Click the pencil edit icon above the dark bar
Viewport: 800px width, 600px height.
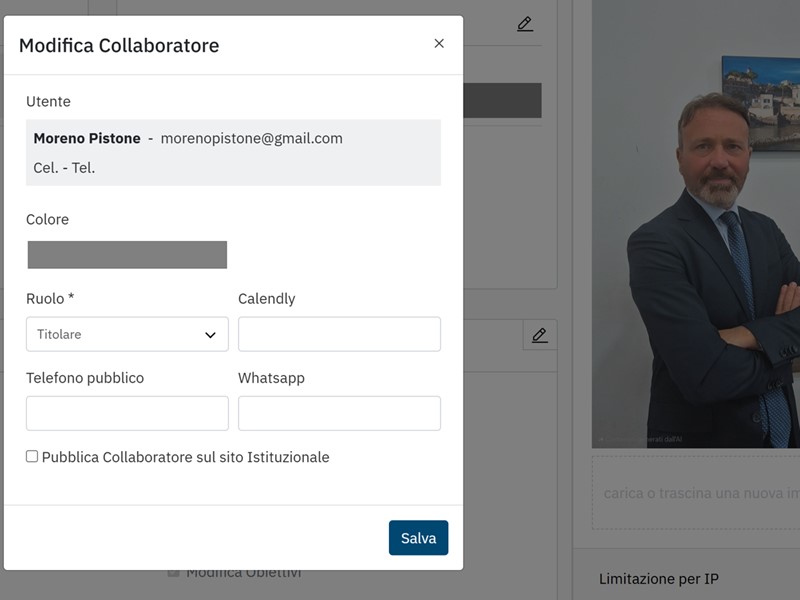tap(525, 24)
